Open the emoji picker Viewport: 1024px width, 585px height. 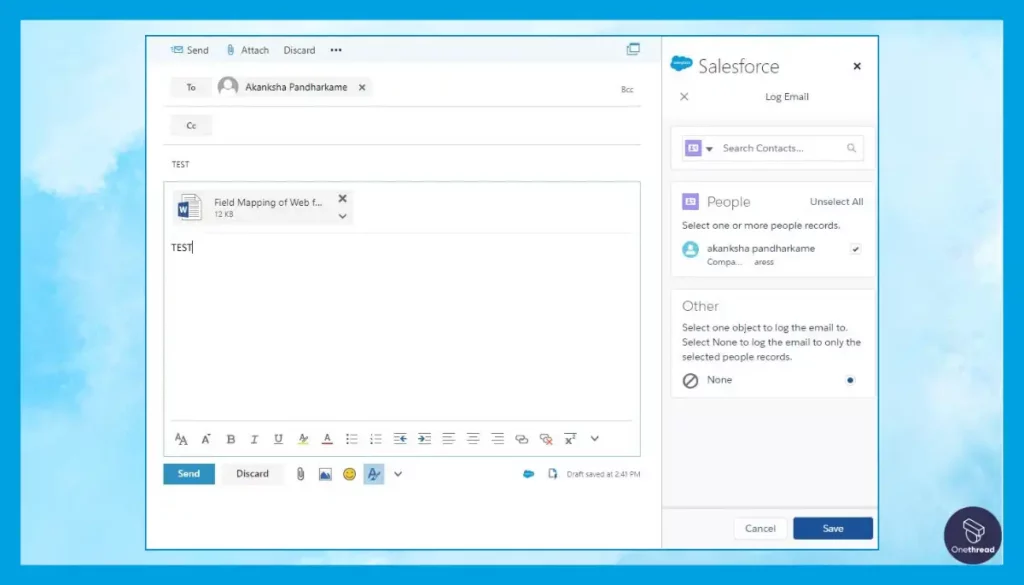coord(349,475)
